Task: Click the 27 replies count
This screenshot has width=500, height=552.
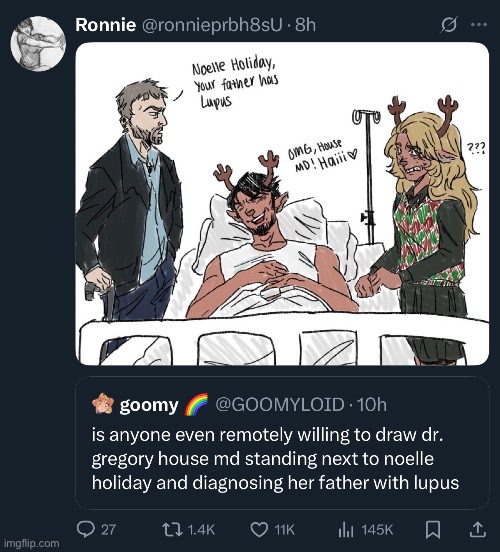Action: point(108,529)
